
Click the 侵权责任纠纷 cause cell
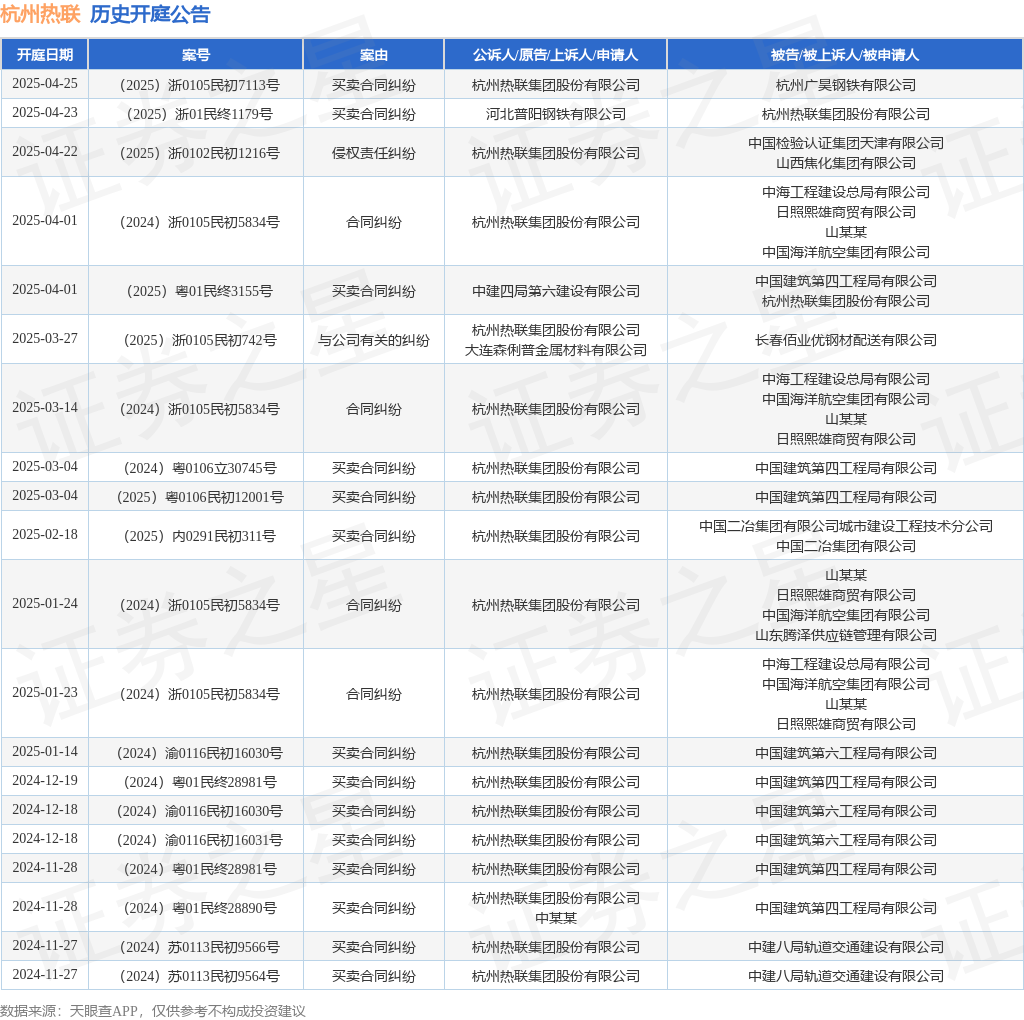(x=374, y=153)
